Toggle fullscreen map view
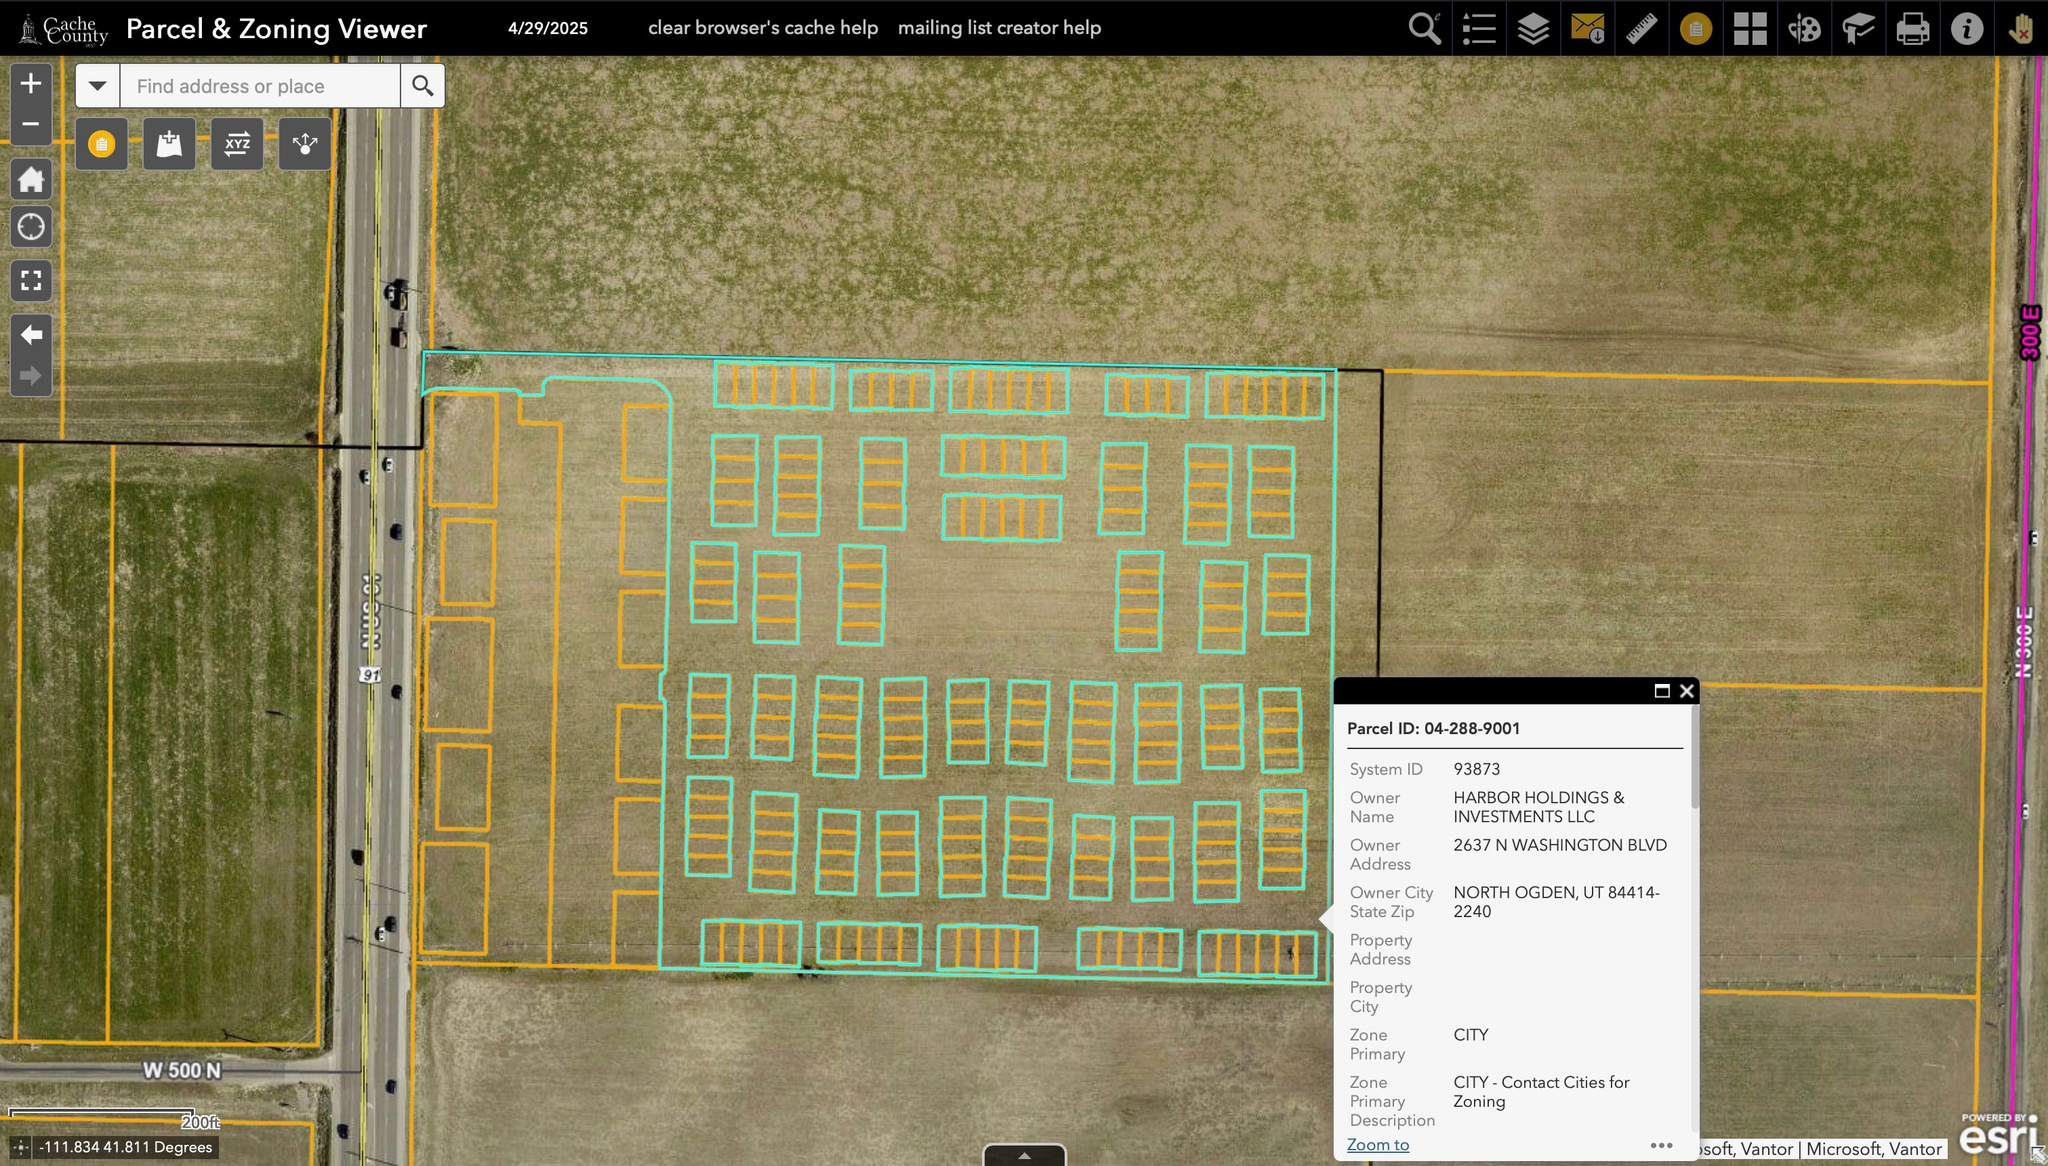The height and width of the screenshot is (1166, 2048). pyautogui.click(x=31, y=281)
